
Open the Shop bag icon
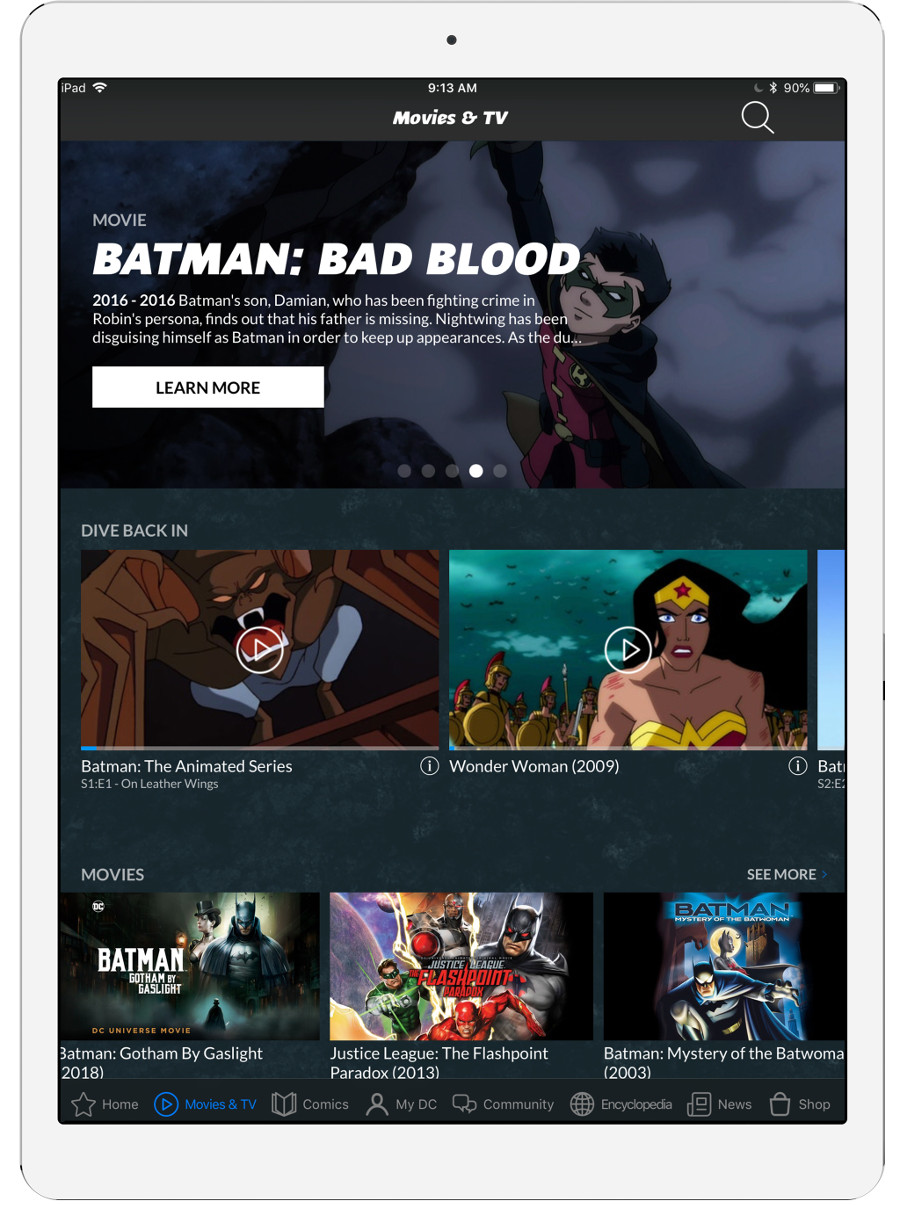[x=780, y=1104]
